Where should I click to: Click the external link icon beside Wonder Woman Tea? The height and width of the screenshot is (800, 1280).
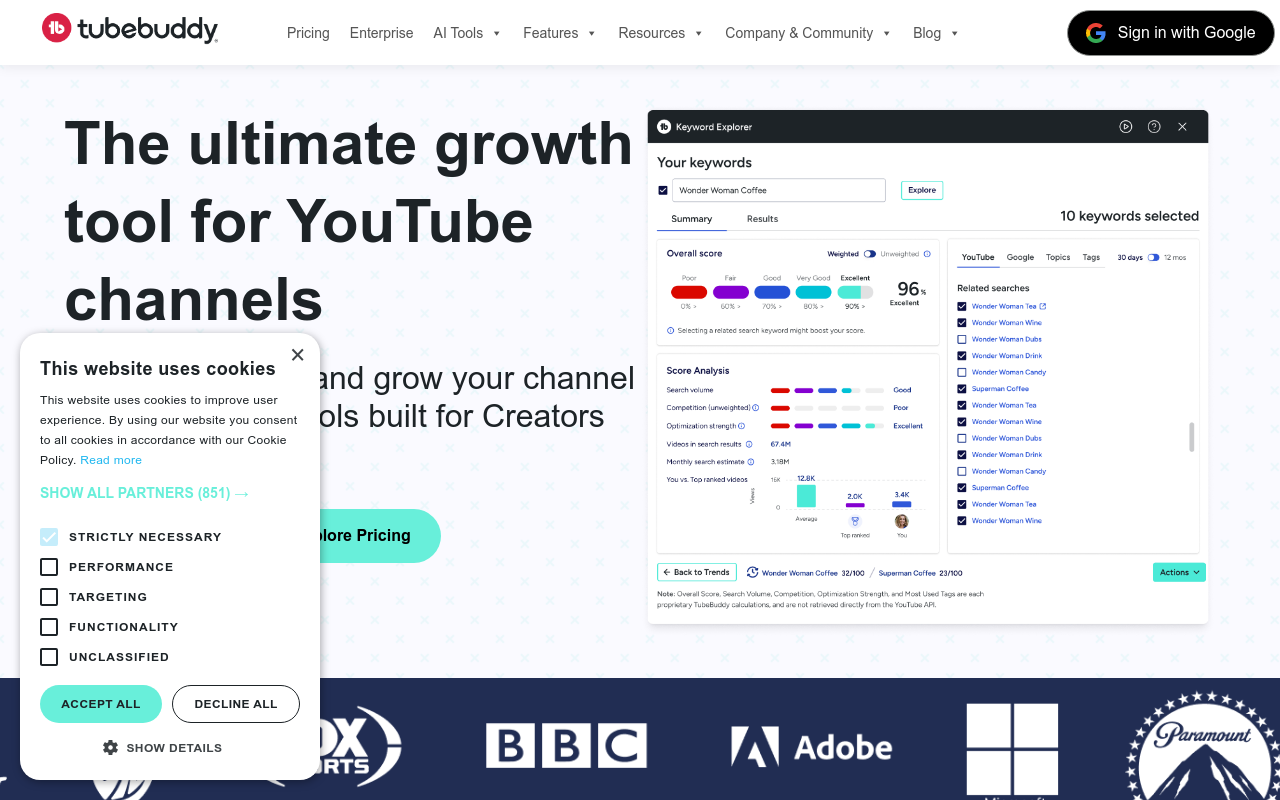click(1043, 306)
